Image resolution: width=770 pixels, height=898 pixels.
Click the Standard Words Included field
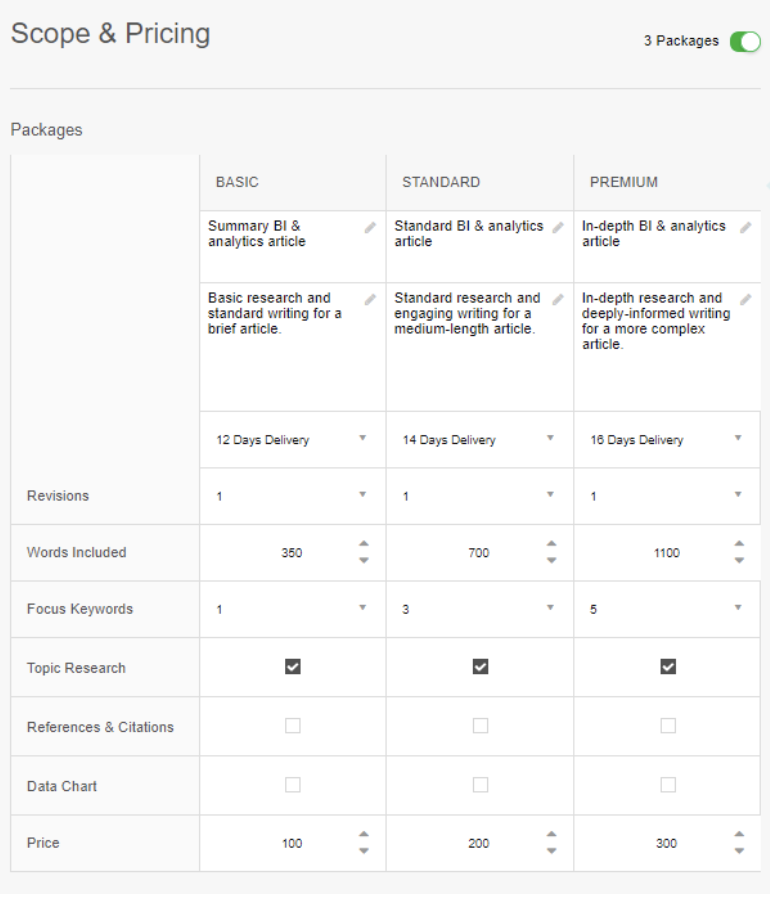(477, 553)
